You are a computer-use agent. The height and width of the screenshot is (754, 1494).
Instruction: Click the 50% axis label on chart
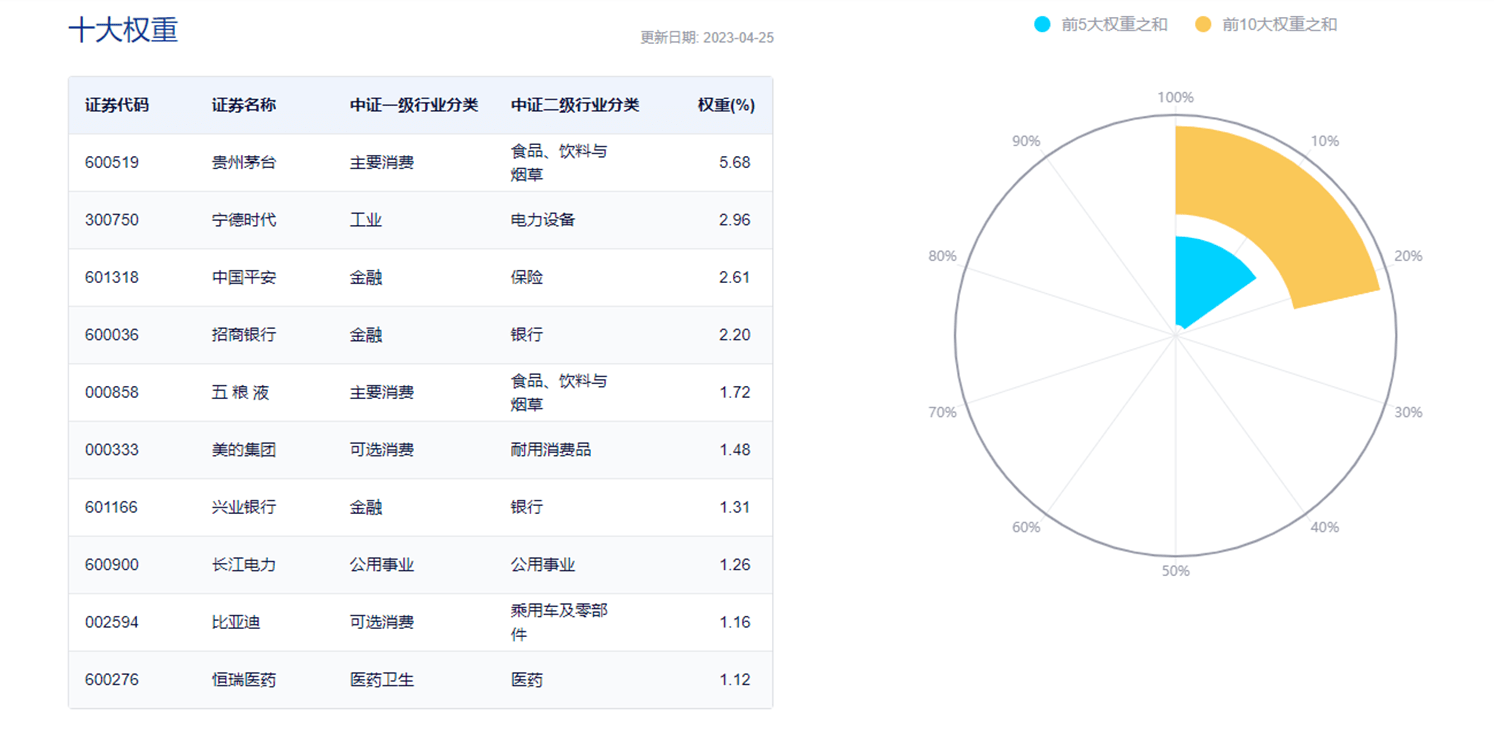coord(1175,571)
